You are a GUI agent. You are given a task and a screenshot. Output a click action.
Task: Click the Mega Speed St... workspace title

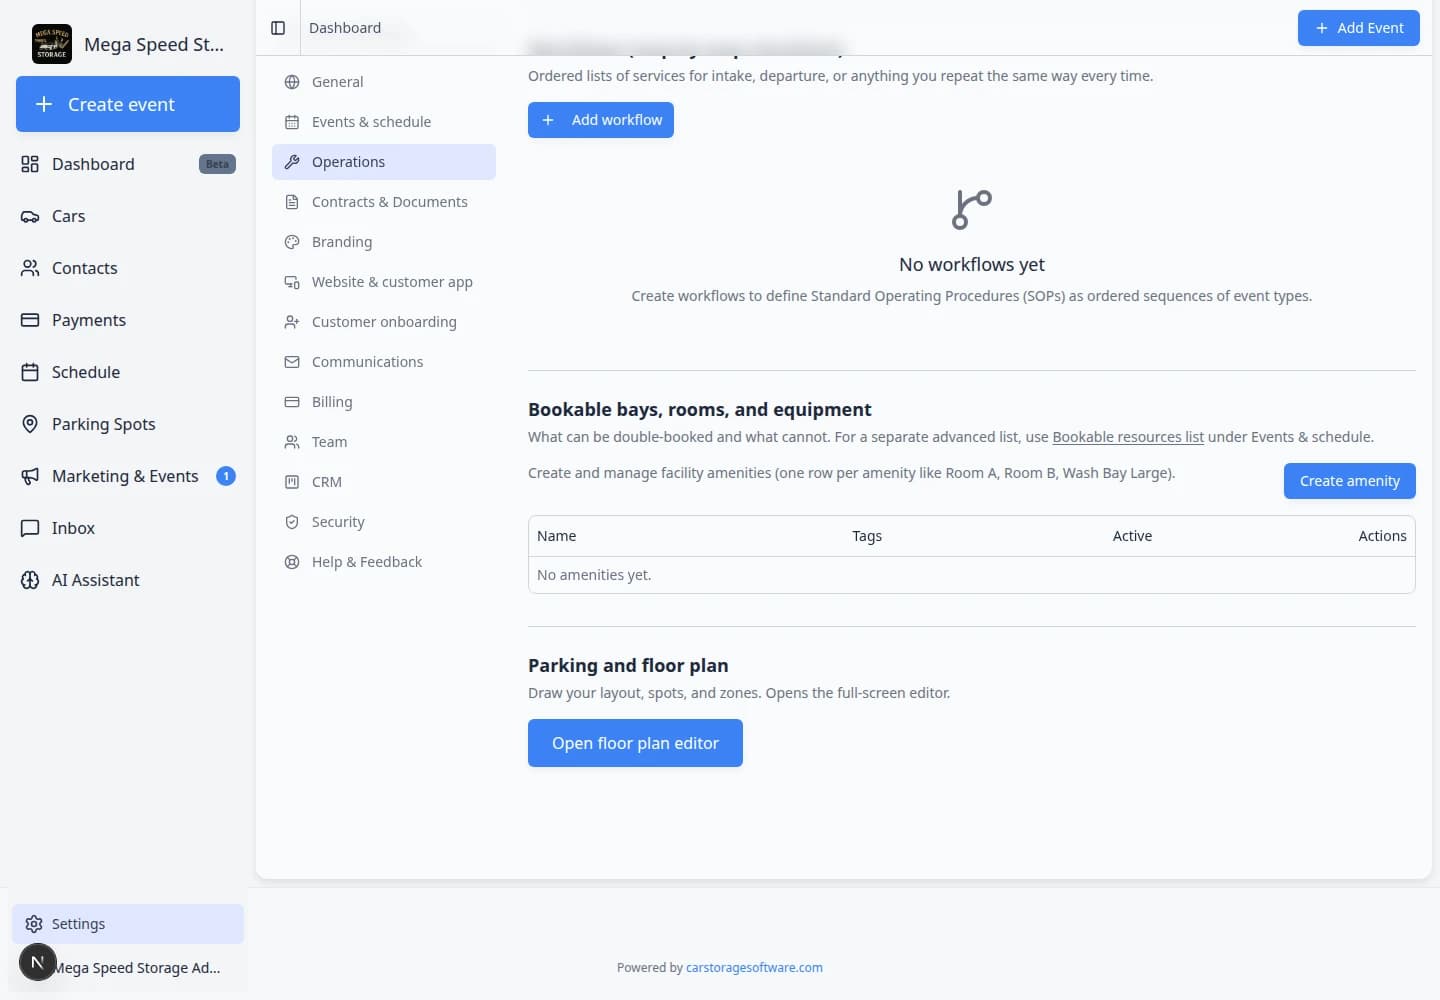pyautogui.click(x=154, y=45)
